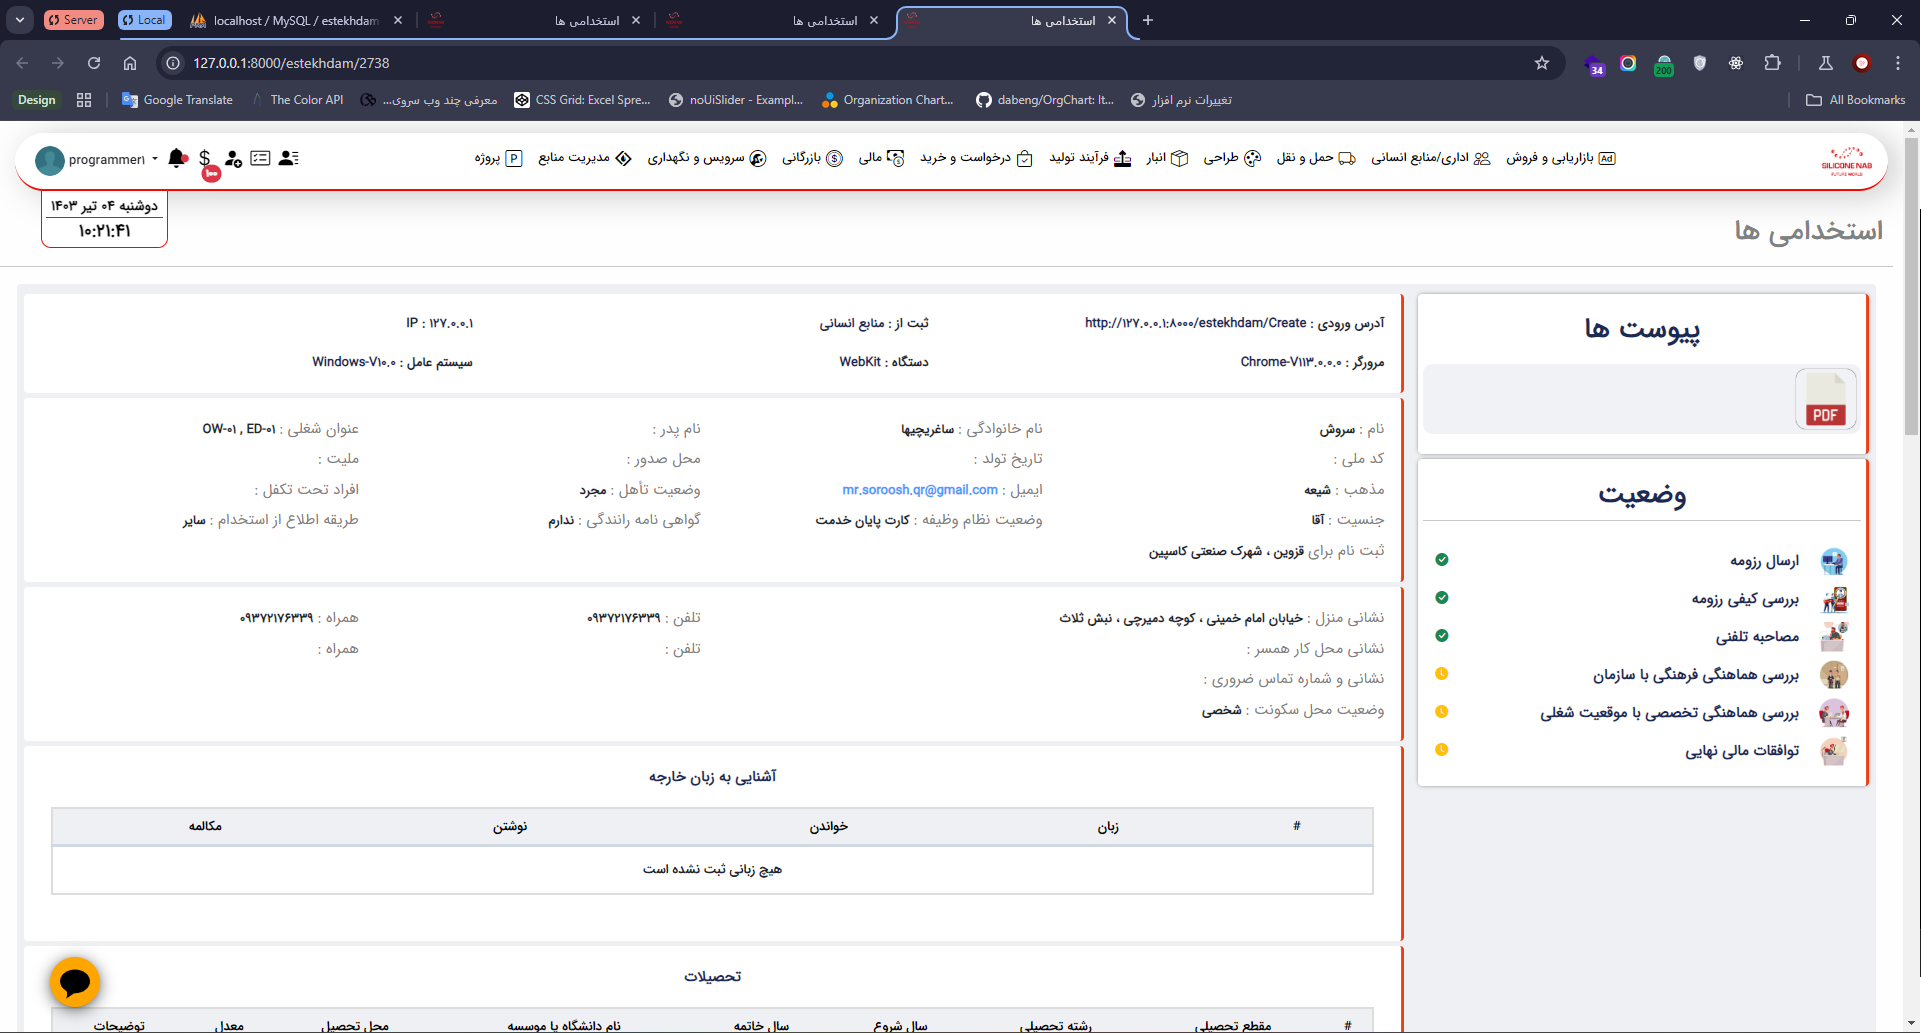
Task: Click the Chrome extensions puzzle icon
Action: 1772,63
